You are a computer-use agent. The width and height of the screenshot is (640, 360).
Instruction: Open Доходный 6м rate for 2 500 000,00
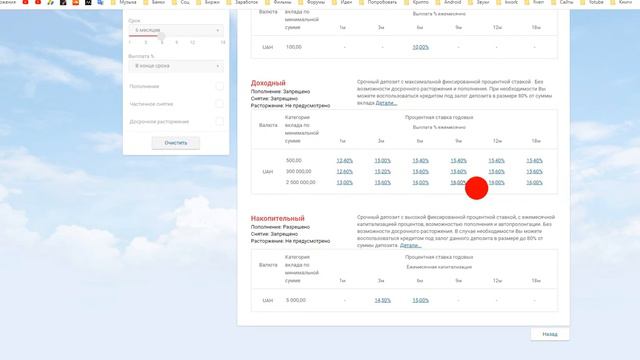point(420,183)
